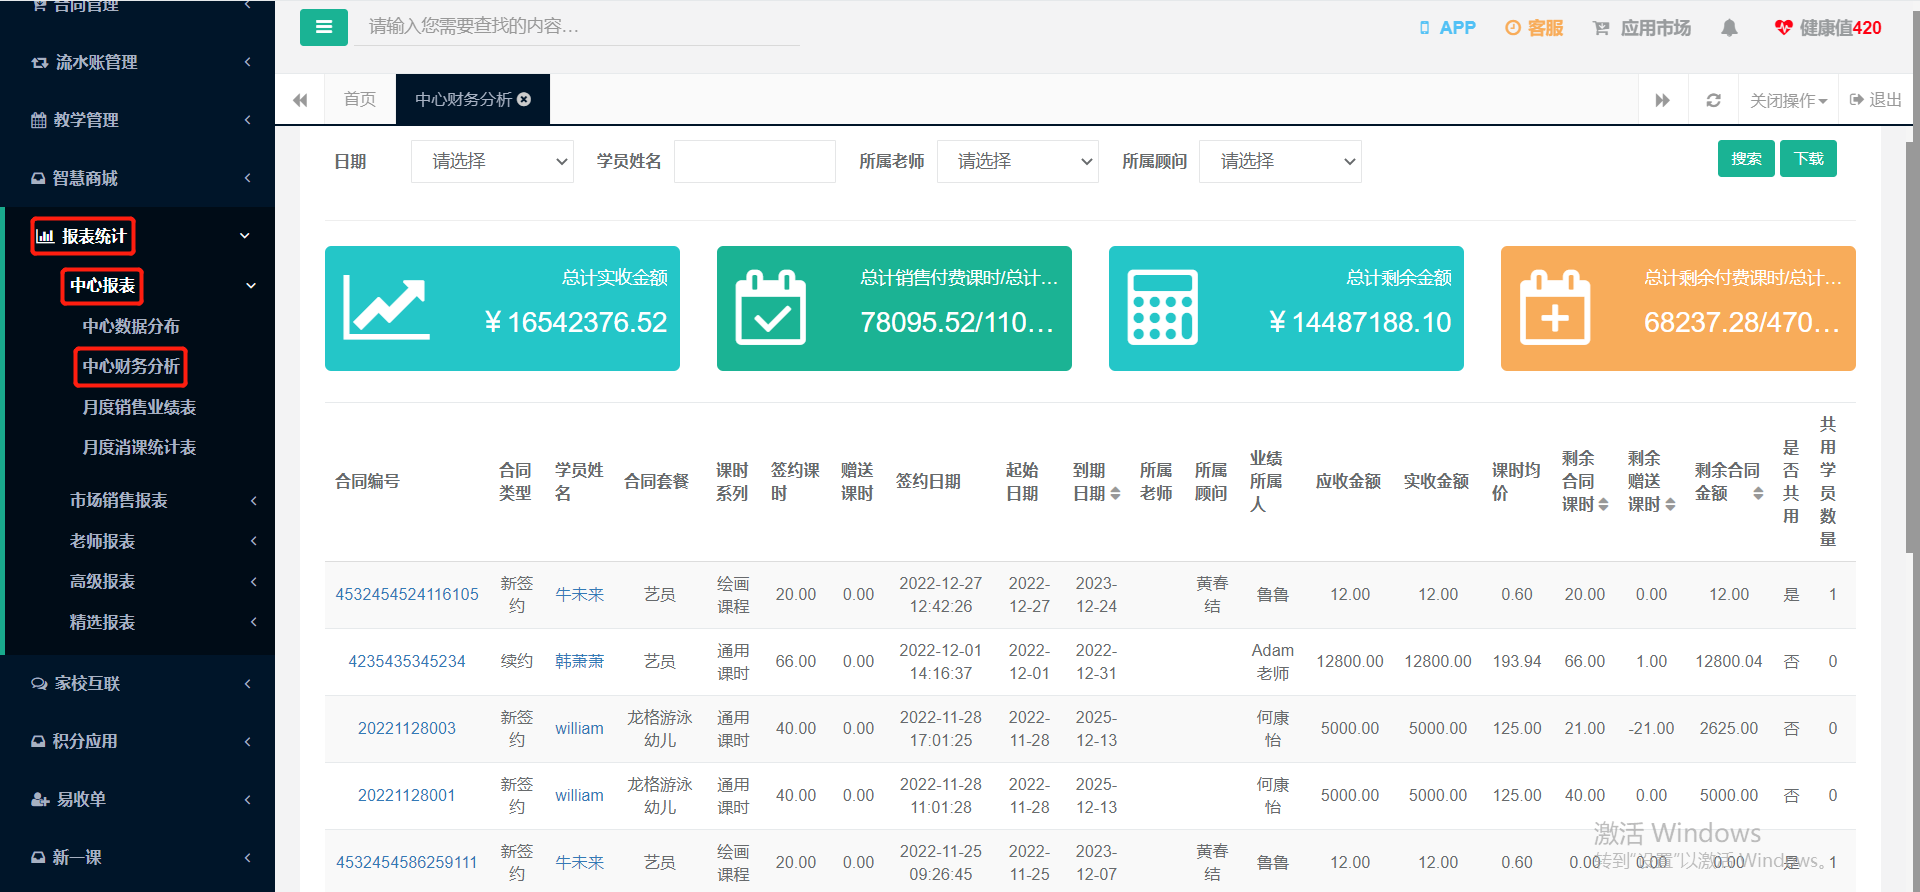Click the refresh tab icon

(1713, 100)
